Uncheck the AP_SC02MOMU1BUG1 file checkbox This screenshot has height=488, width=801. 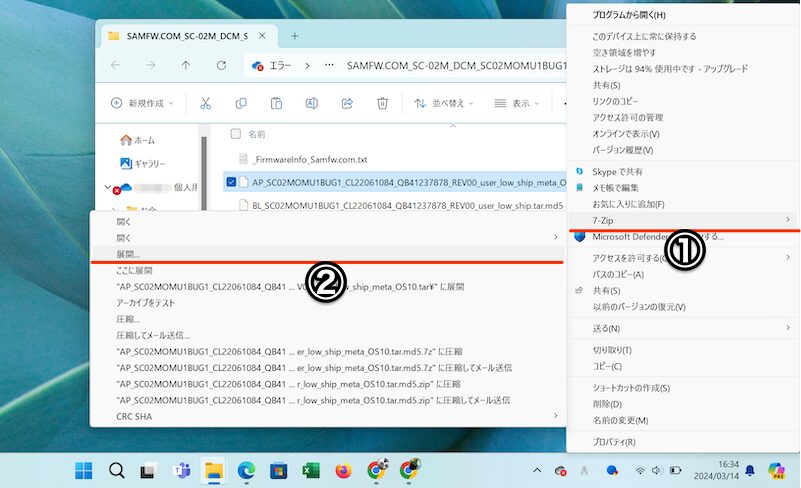pyautogui.click(x=232, y=182)
